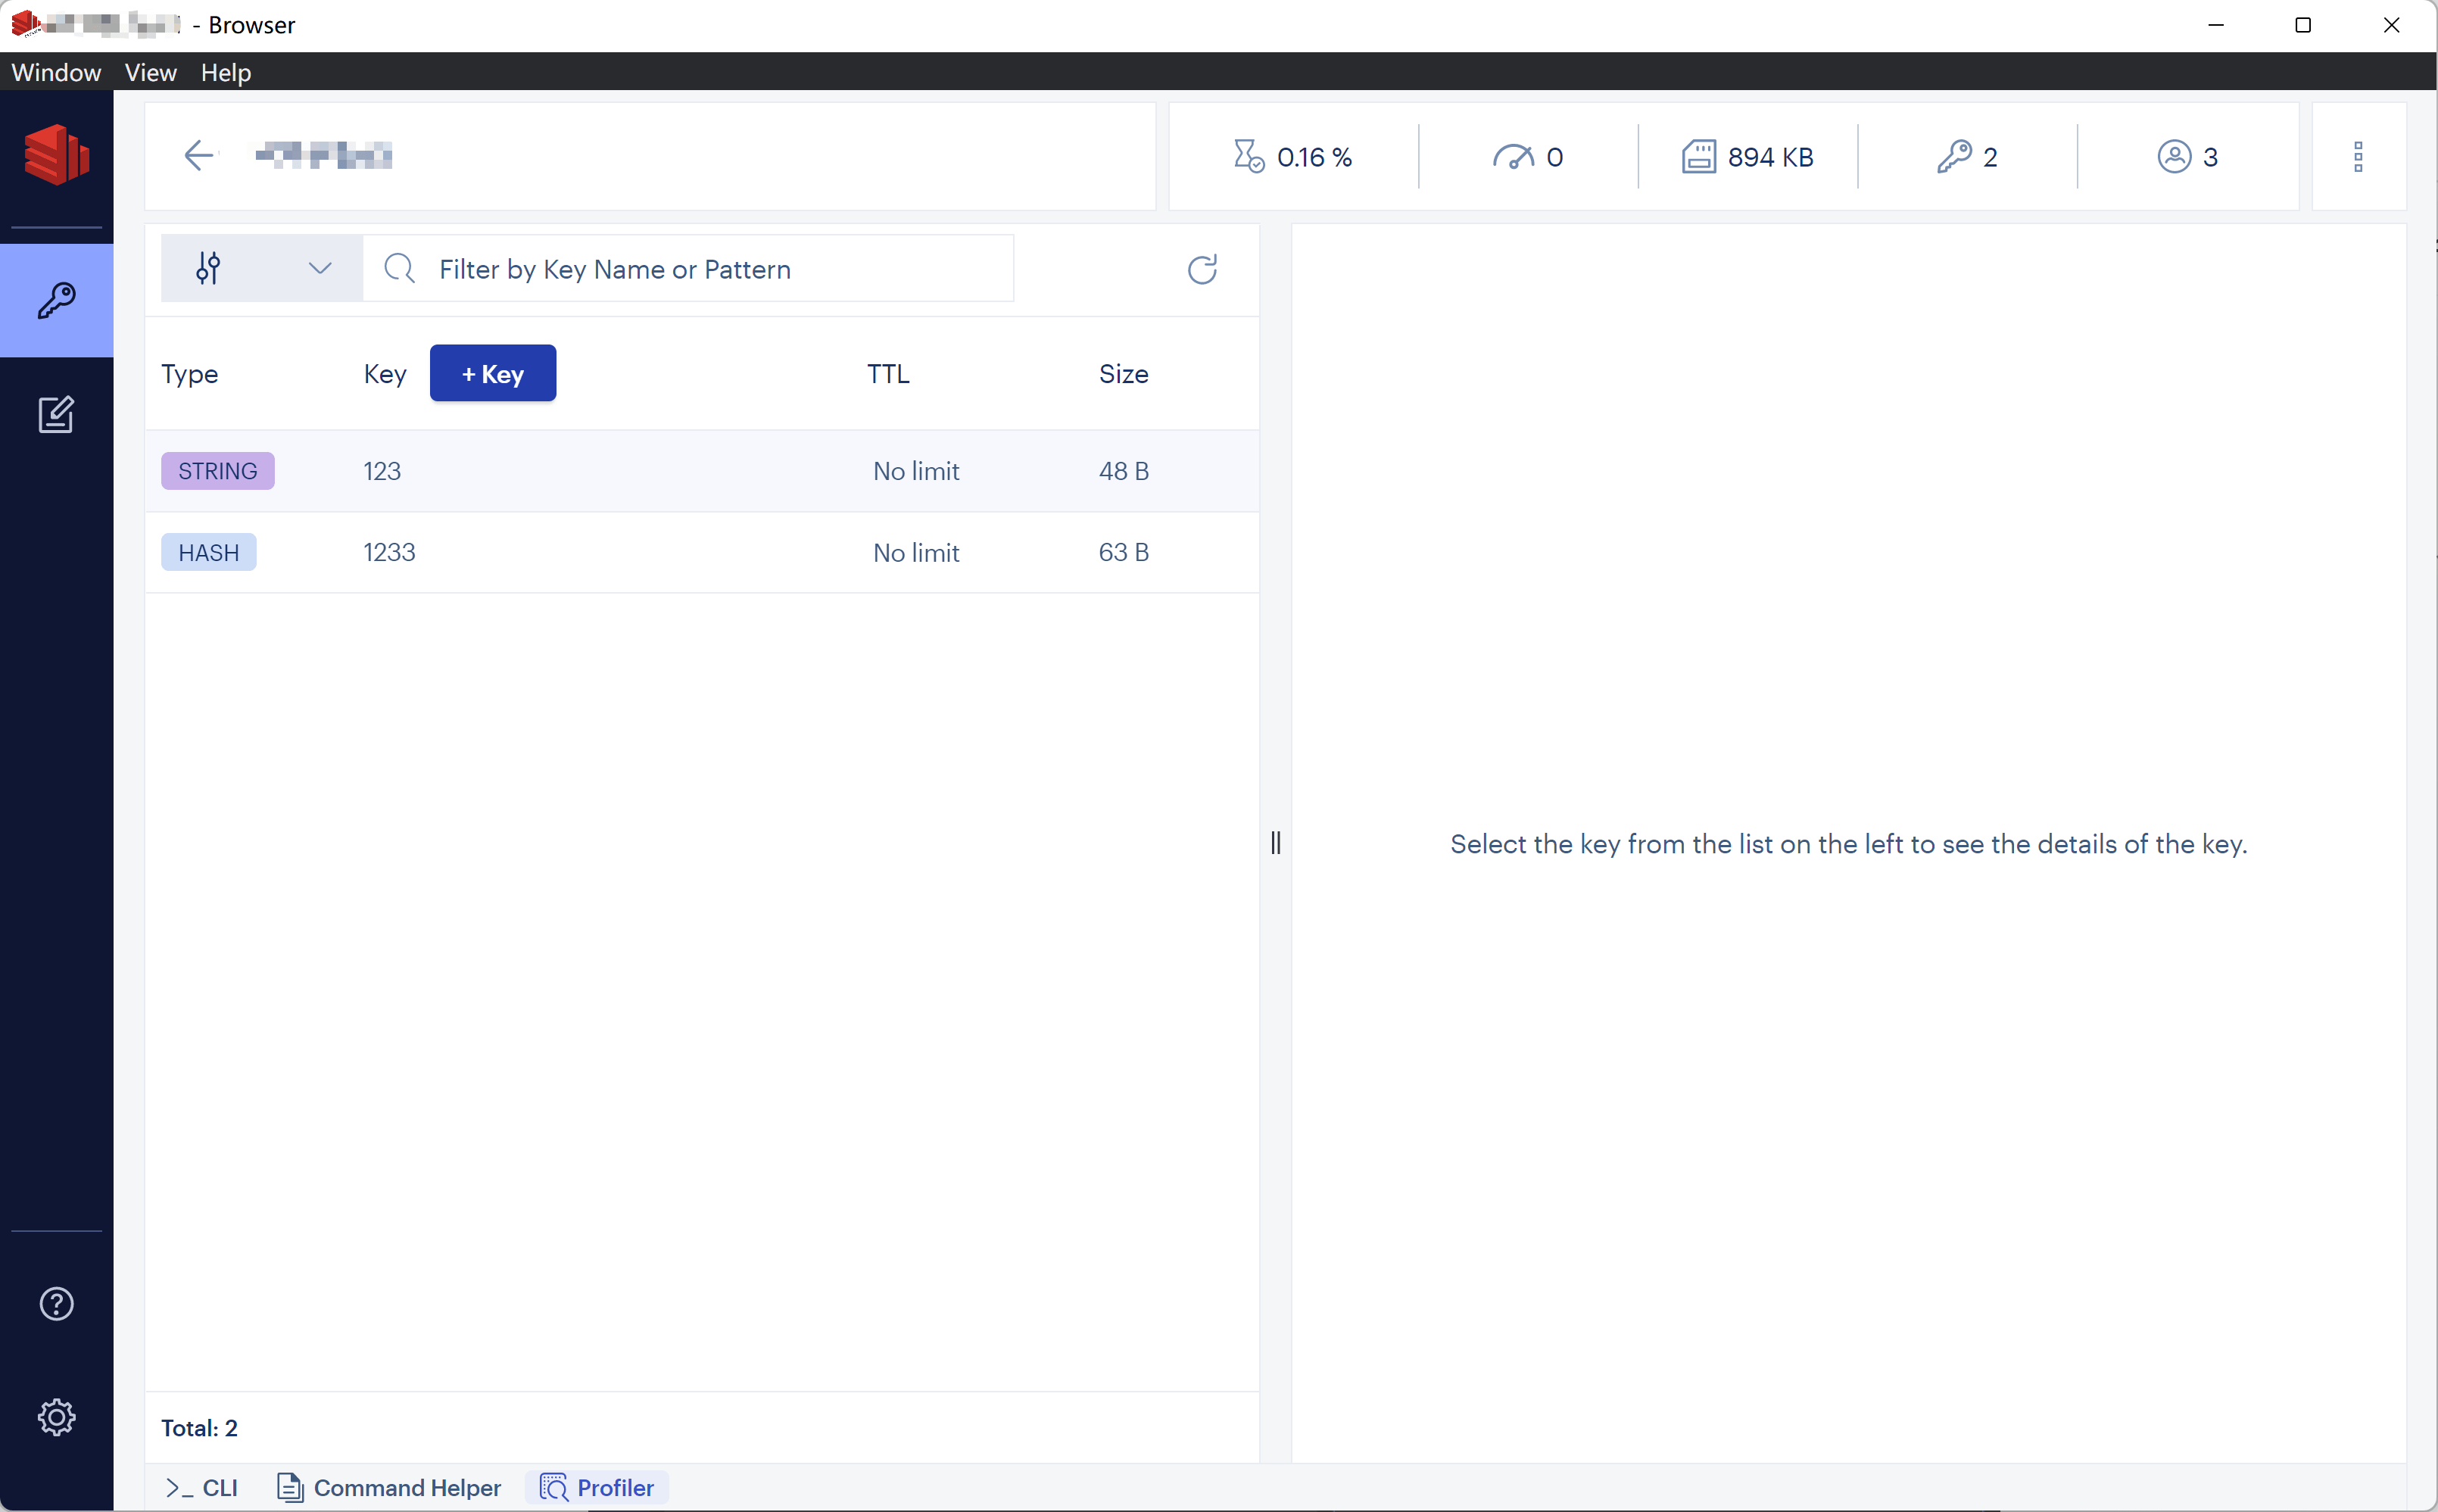2438x1512 pixels.
Task: Open the help question mark icon
Action: click(56, 1303)
